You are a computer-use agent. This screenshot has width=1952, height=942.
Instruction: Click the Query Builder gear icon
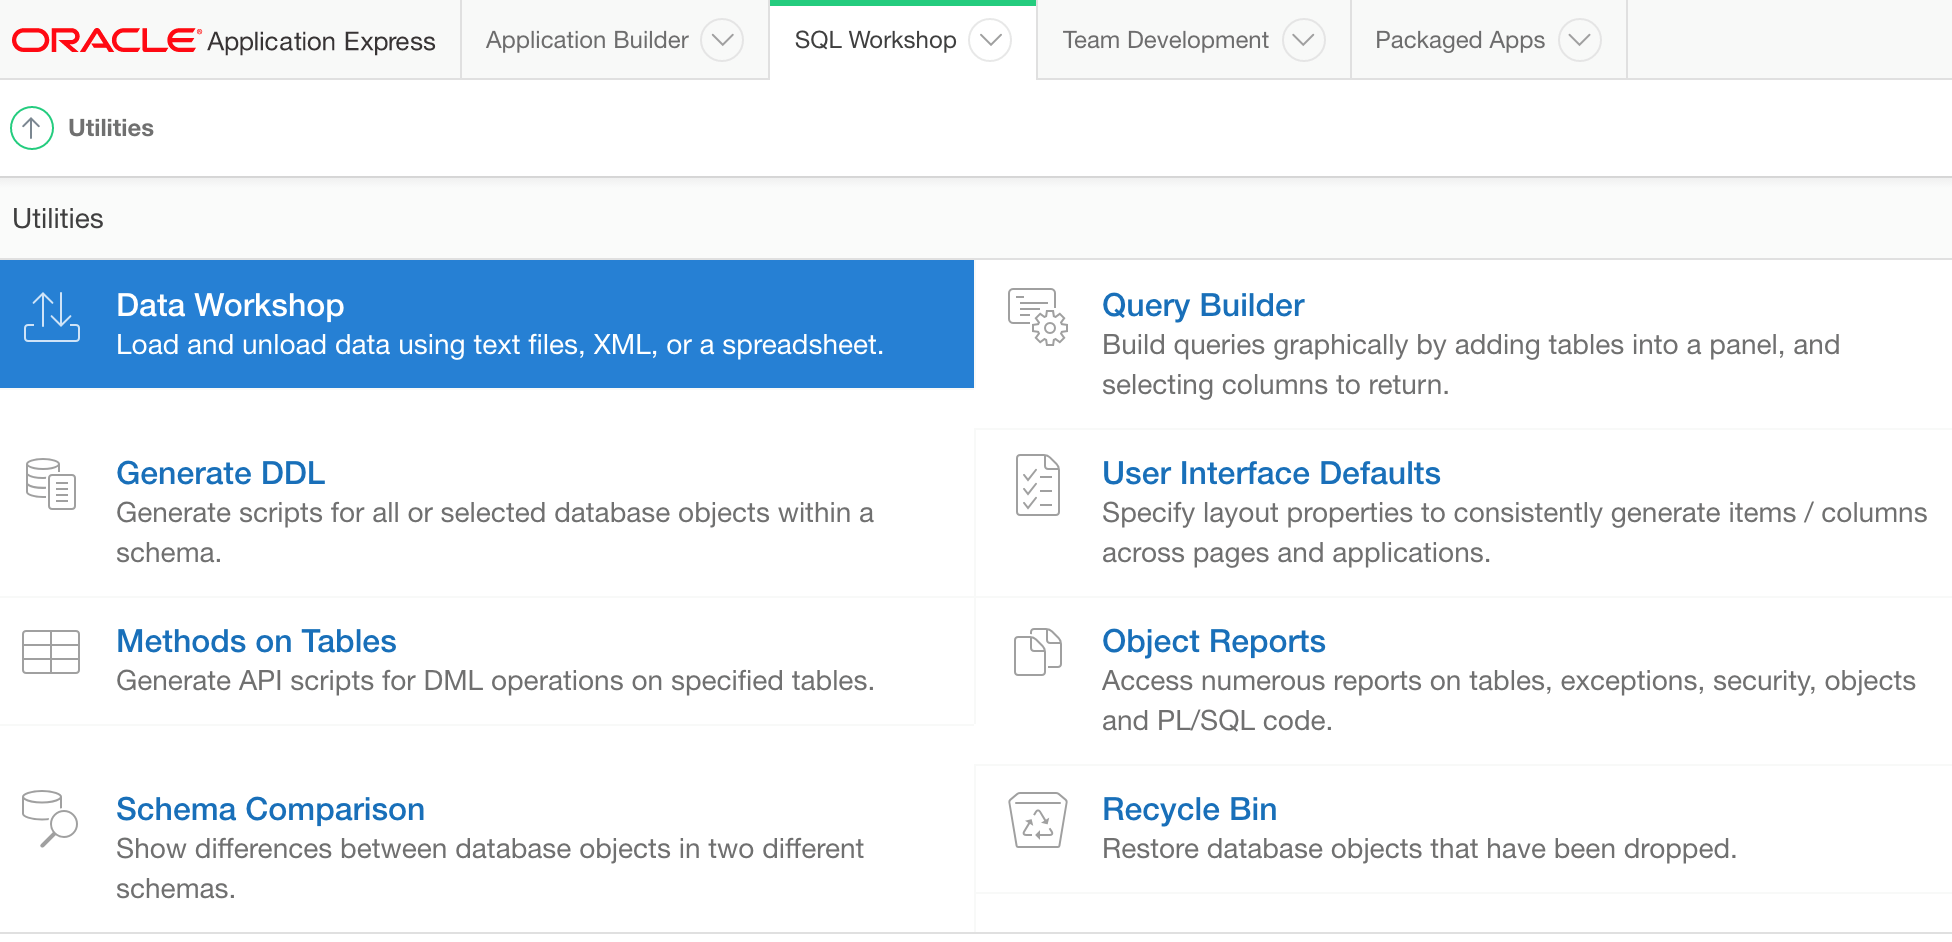(x=1038, y=317)
